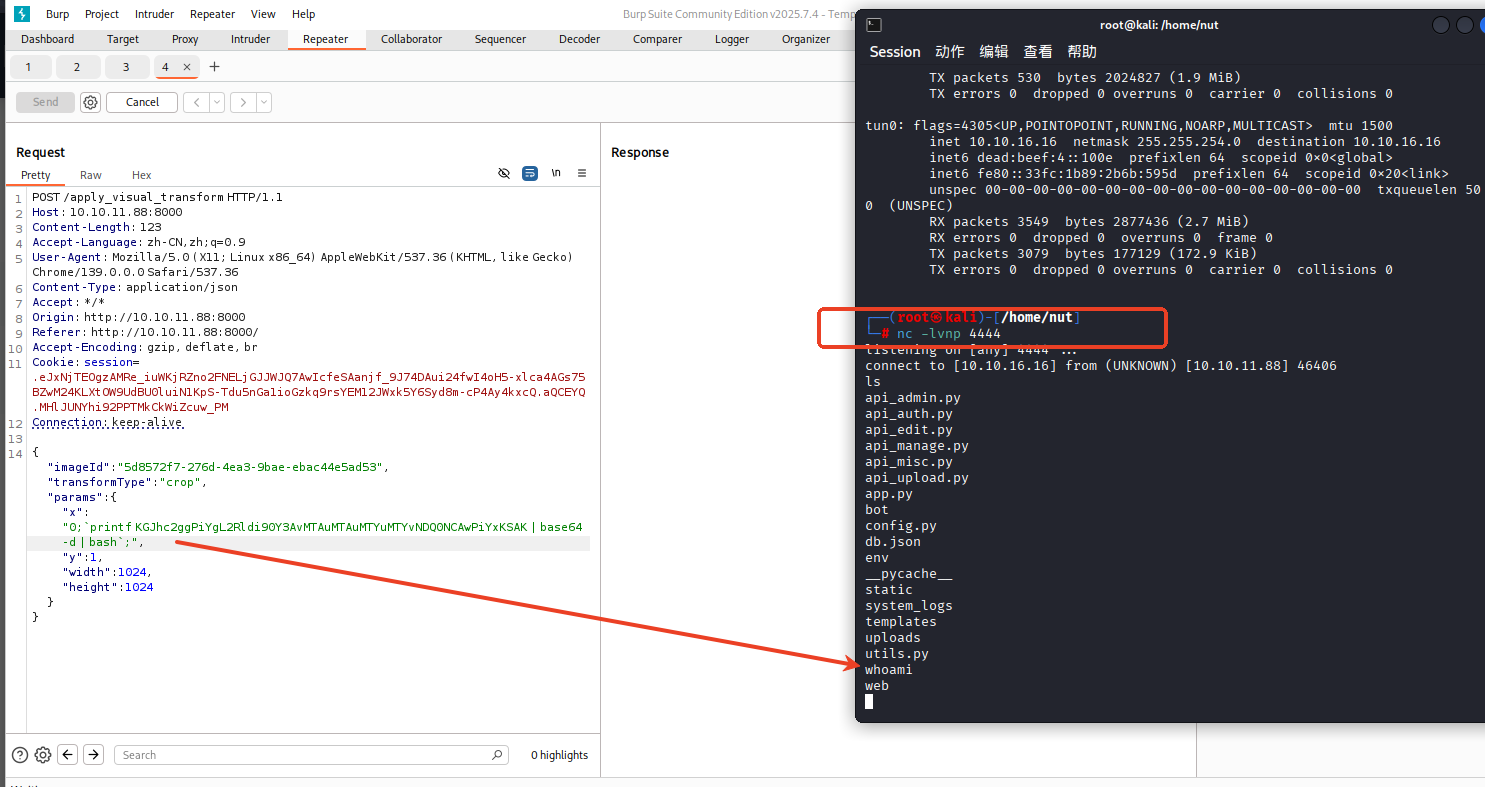Jump to next search match
1485x787 pixels.
(x=93, y=755)
